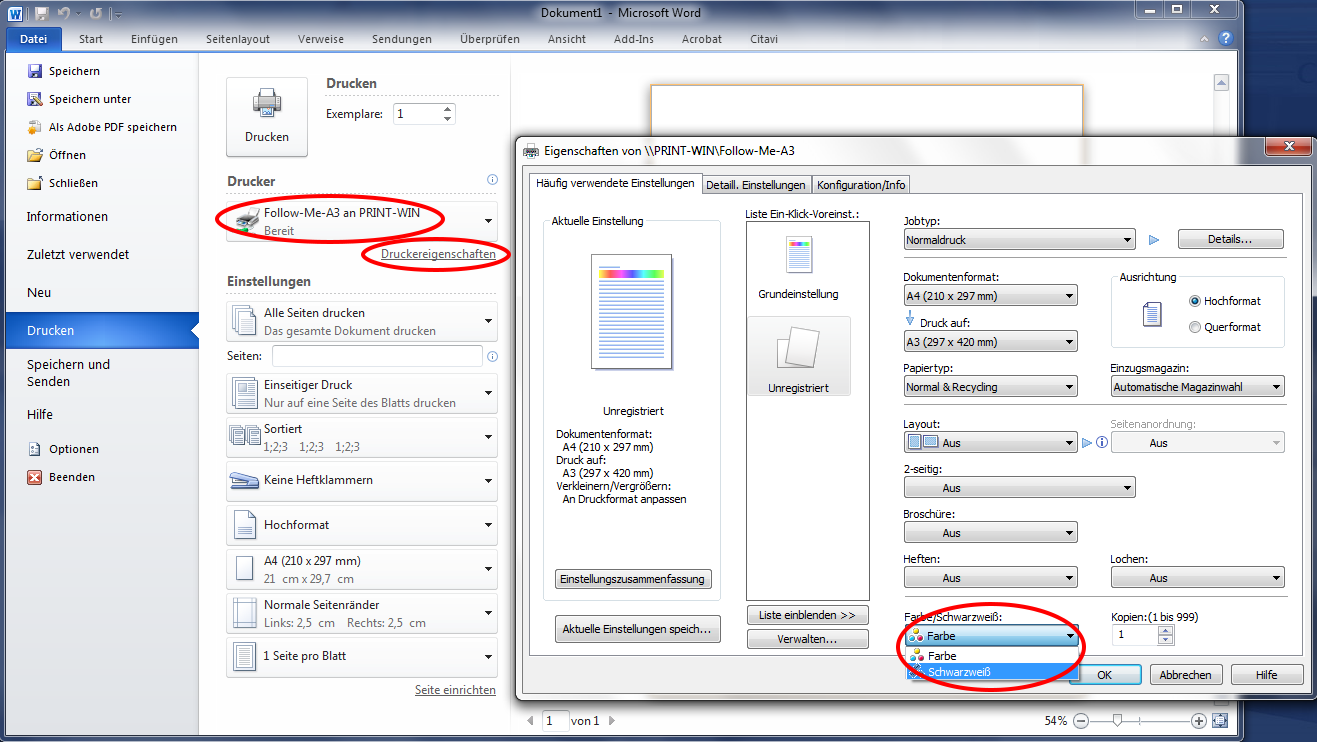Open Einseitiger Druck dropdown

pyautogui.click(x=362, y=393)
